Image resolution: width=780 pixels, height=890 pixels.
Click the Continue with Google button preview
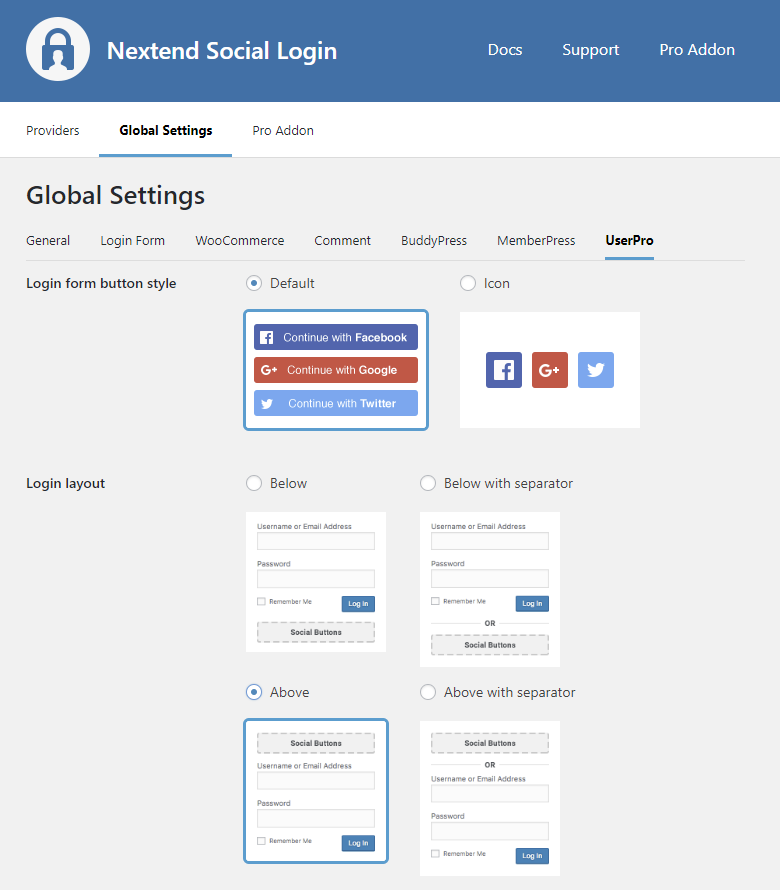pos(336,370)
